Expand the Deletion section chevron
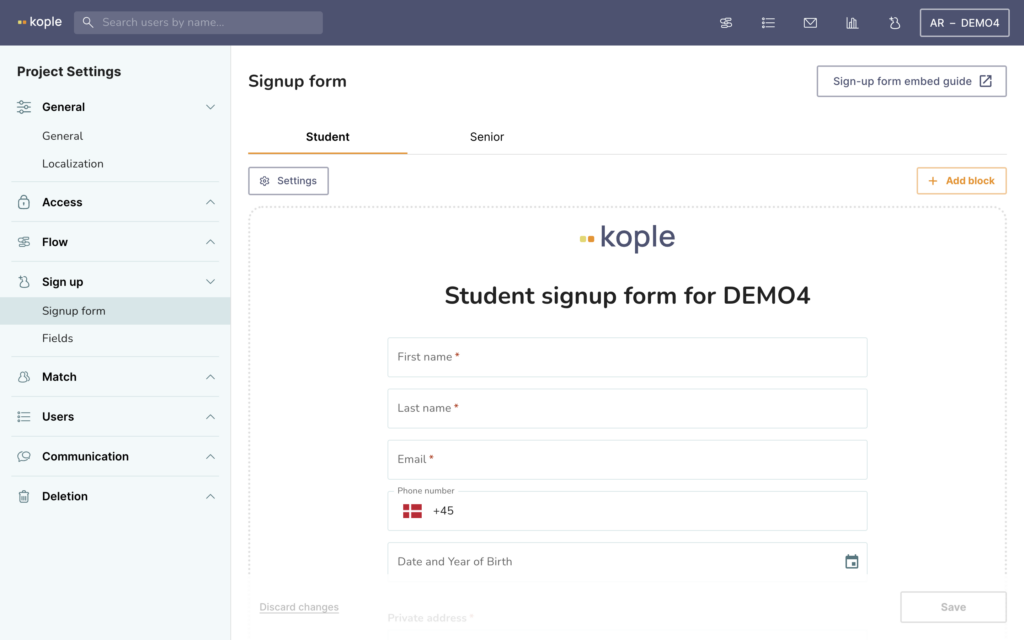Viewport: 1024px width, 640px height. pos(210,496)
